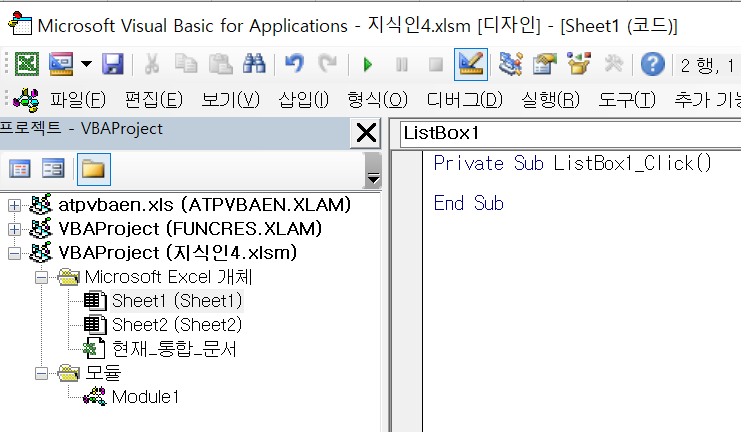
Task: Open the 실행(R) menu
Action: click(550, 100)
